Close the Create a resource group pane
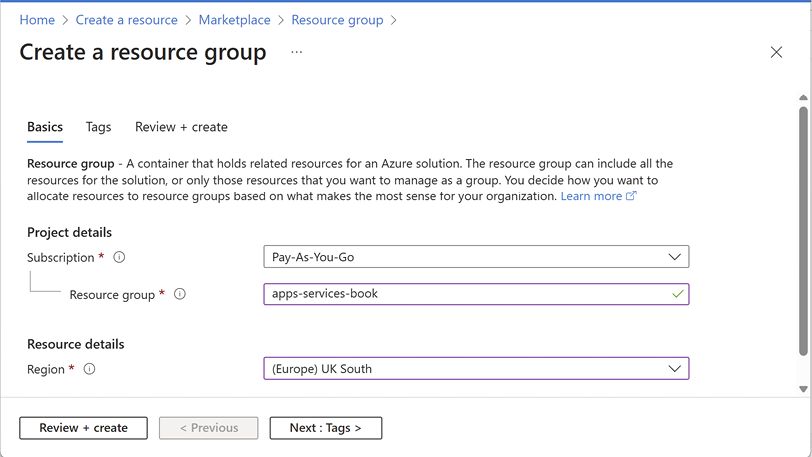Viewport: 812px width, 457px height. (776, 52)
